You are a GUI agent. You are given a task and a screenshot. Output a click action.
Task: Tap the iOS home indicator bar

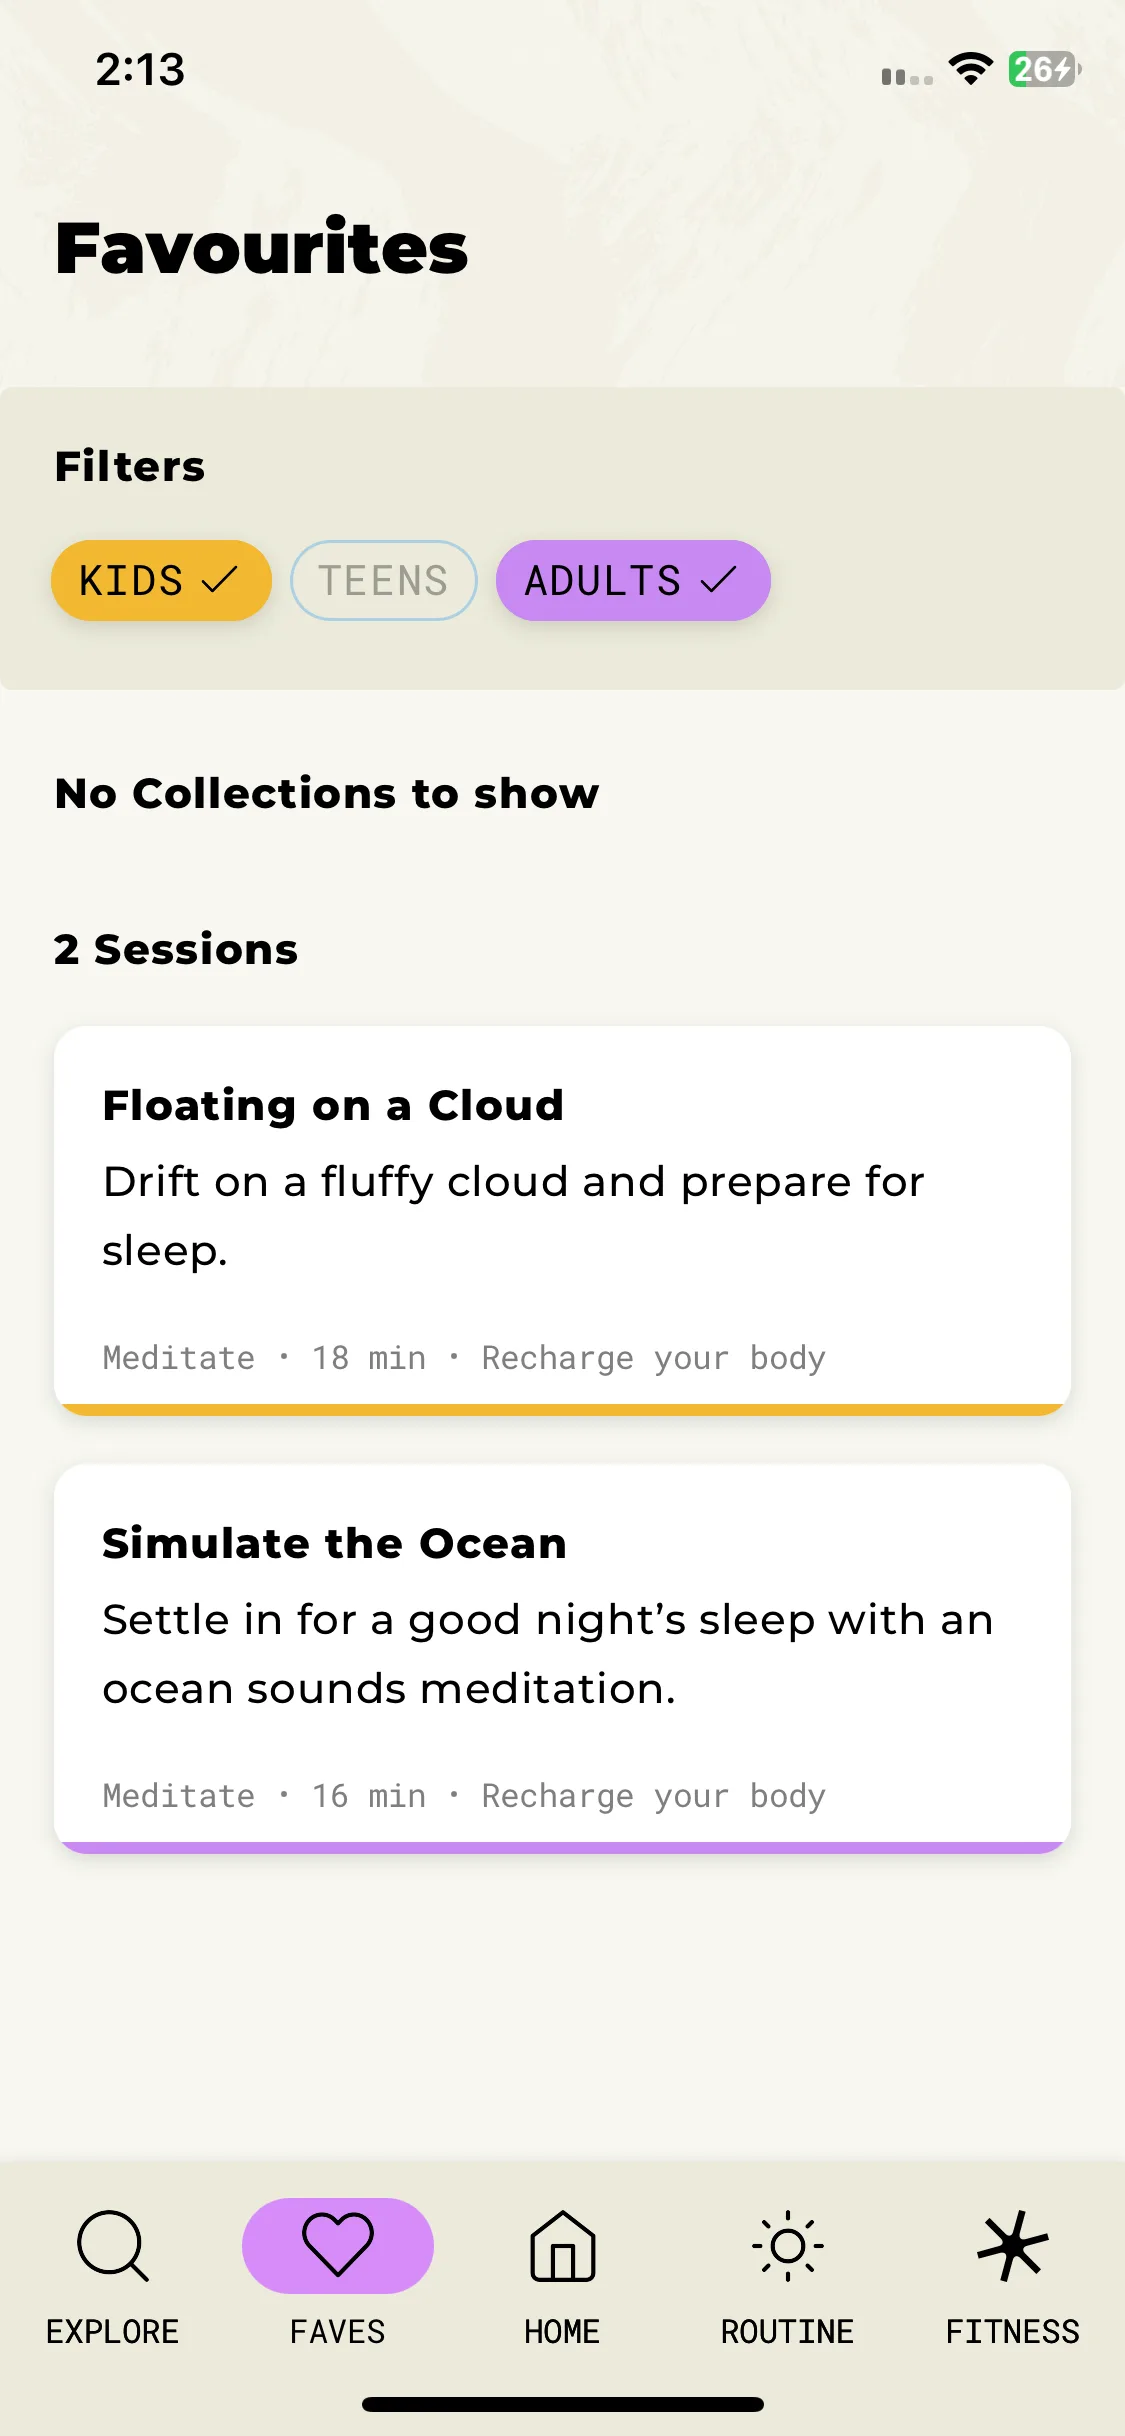563,2404
